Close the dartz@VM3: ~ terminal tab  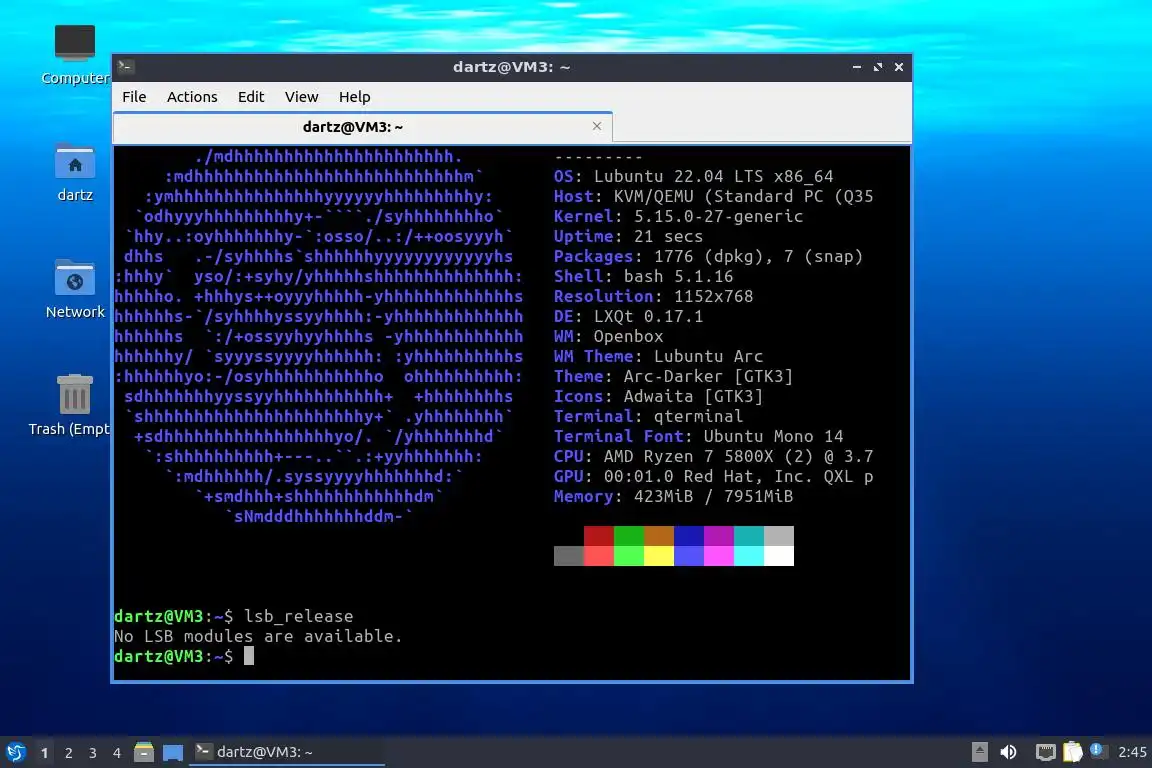[x=597, y=126]
